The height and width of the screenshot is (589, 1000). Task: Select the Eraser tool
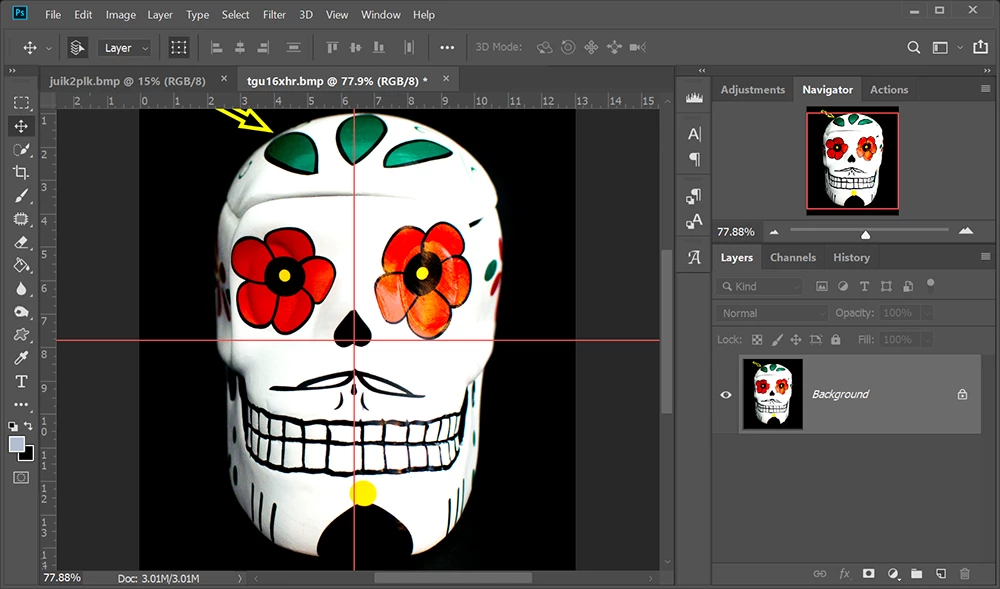21,242
